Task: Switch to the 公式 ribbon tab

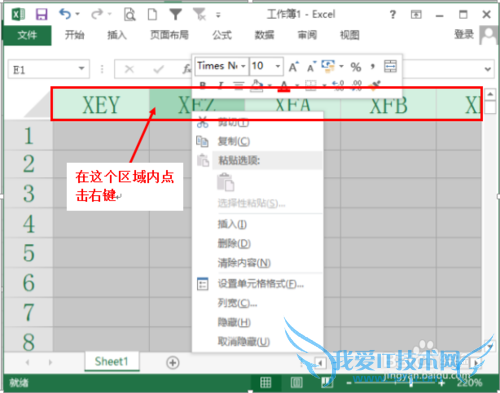Action: 222,35
